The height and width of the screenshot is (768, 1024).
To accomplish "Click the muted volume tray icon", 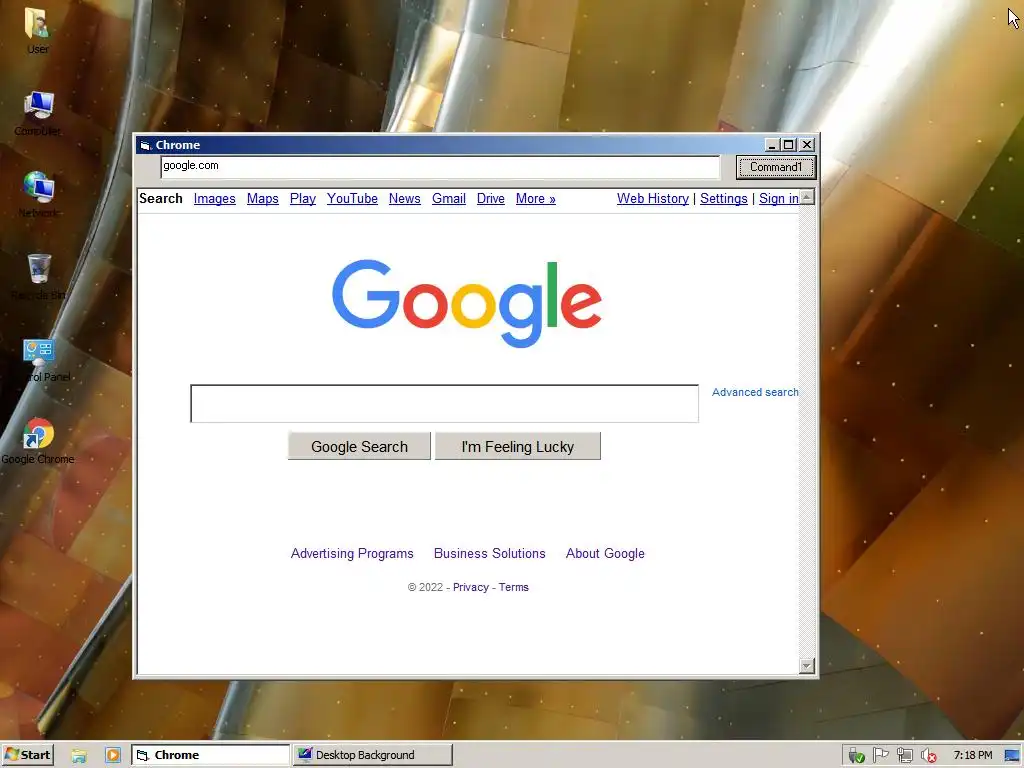I will click(929, 756).
